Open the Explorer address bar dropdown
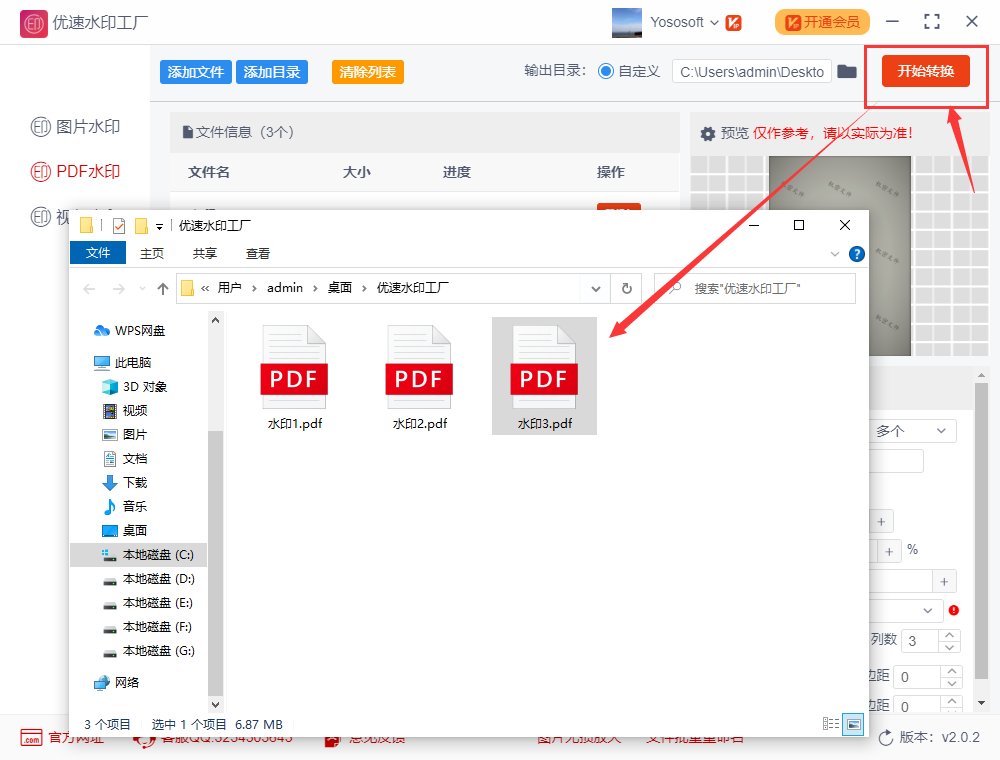This screenshot has height=760, width=1000. (x=596, y=288)
